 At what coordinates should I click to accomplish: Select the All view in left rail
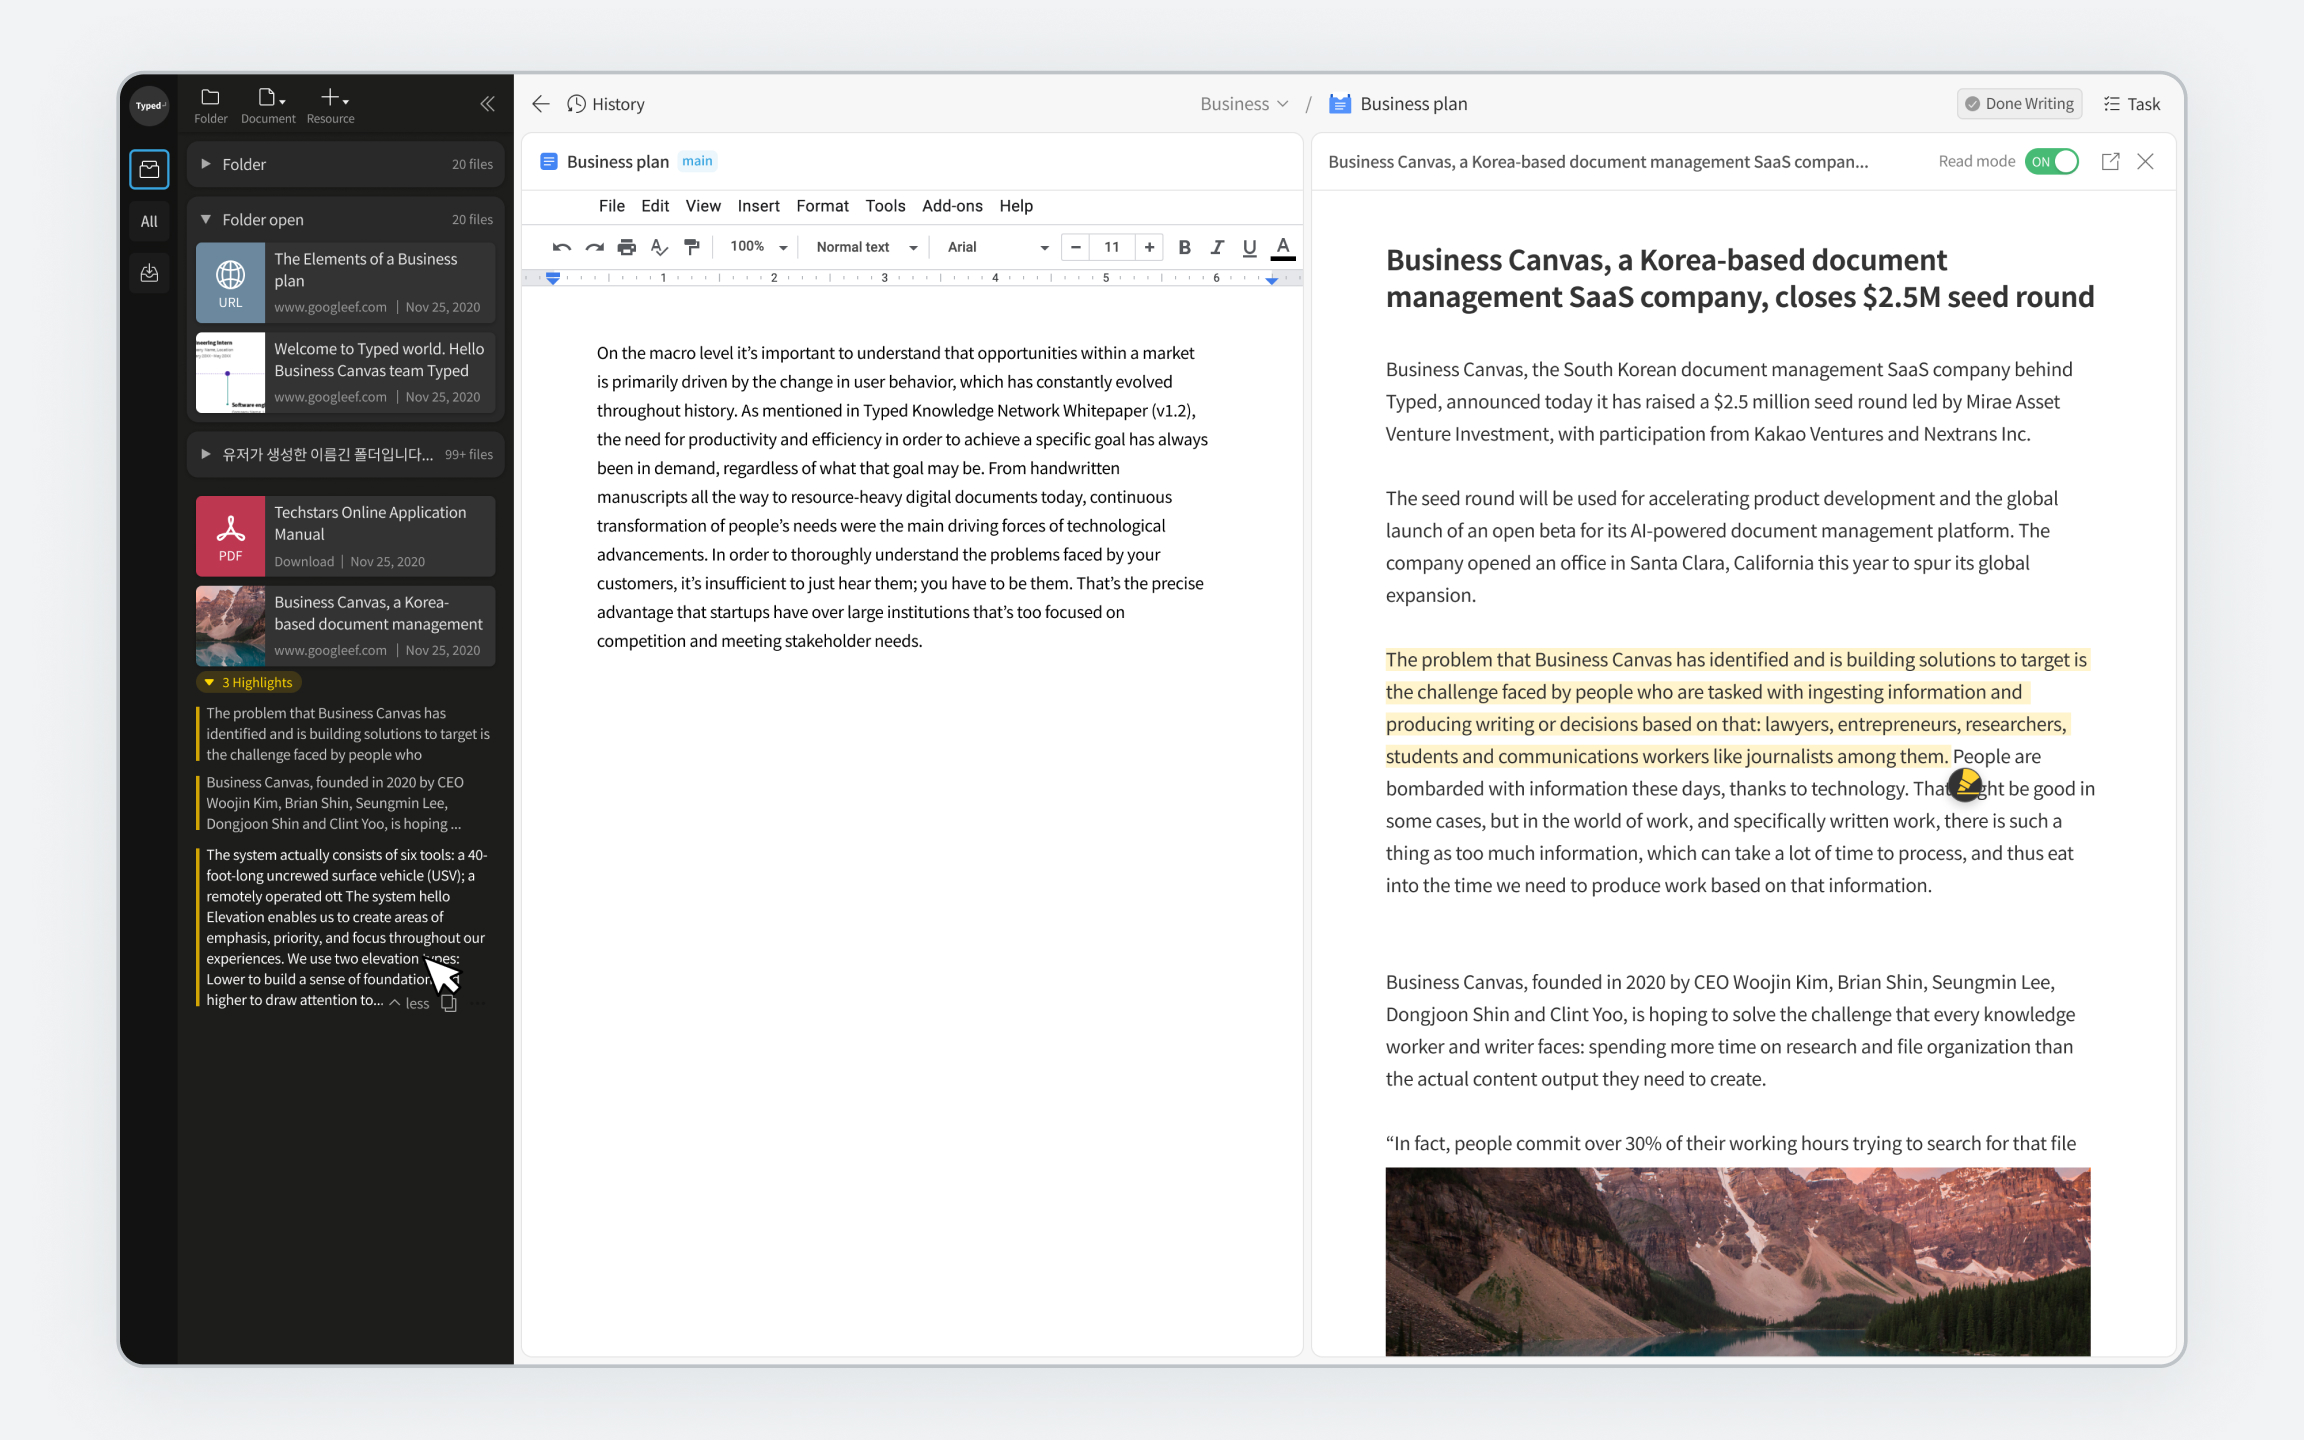coord(149,222)
